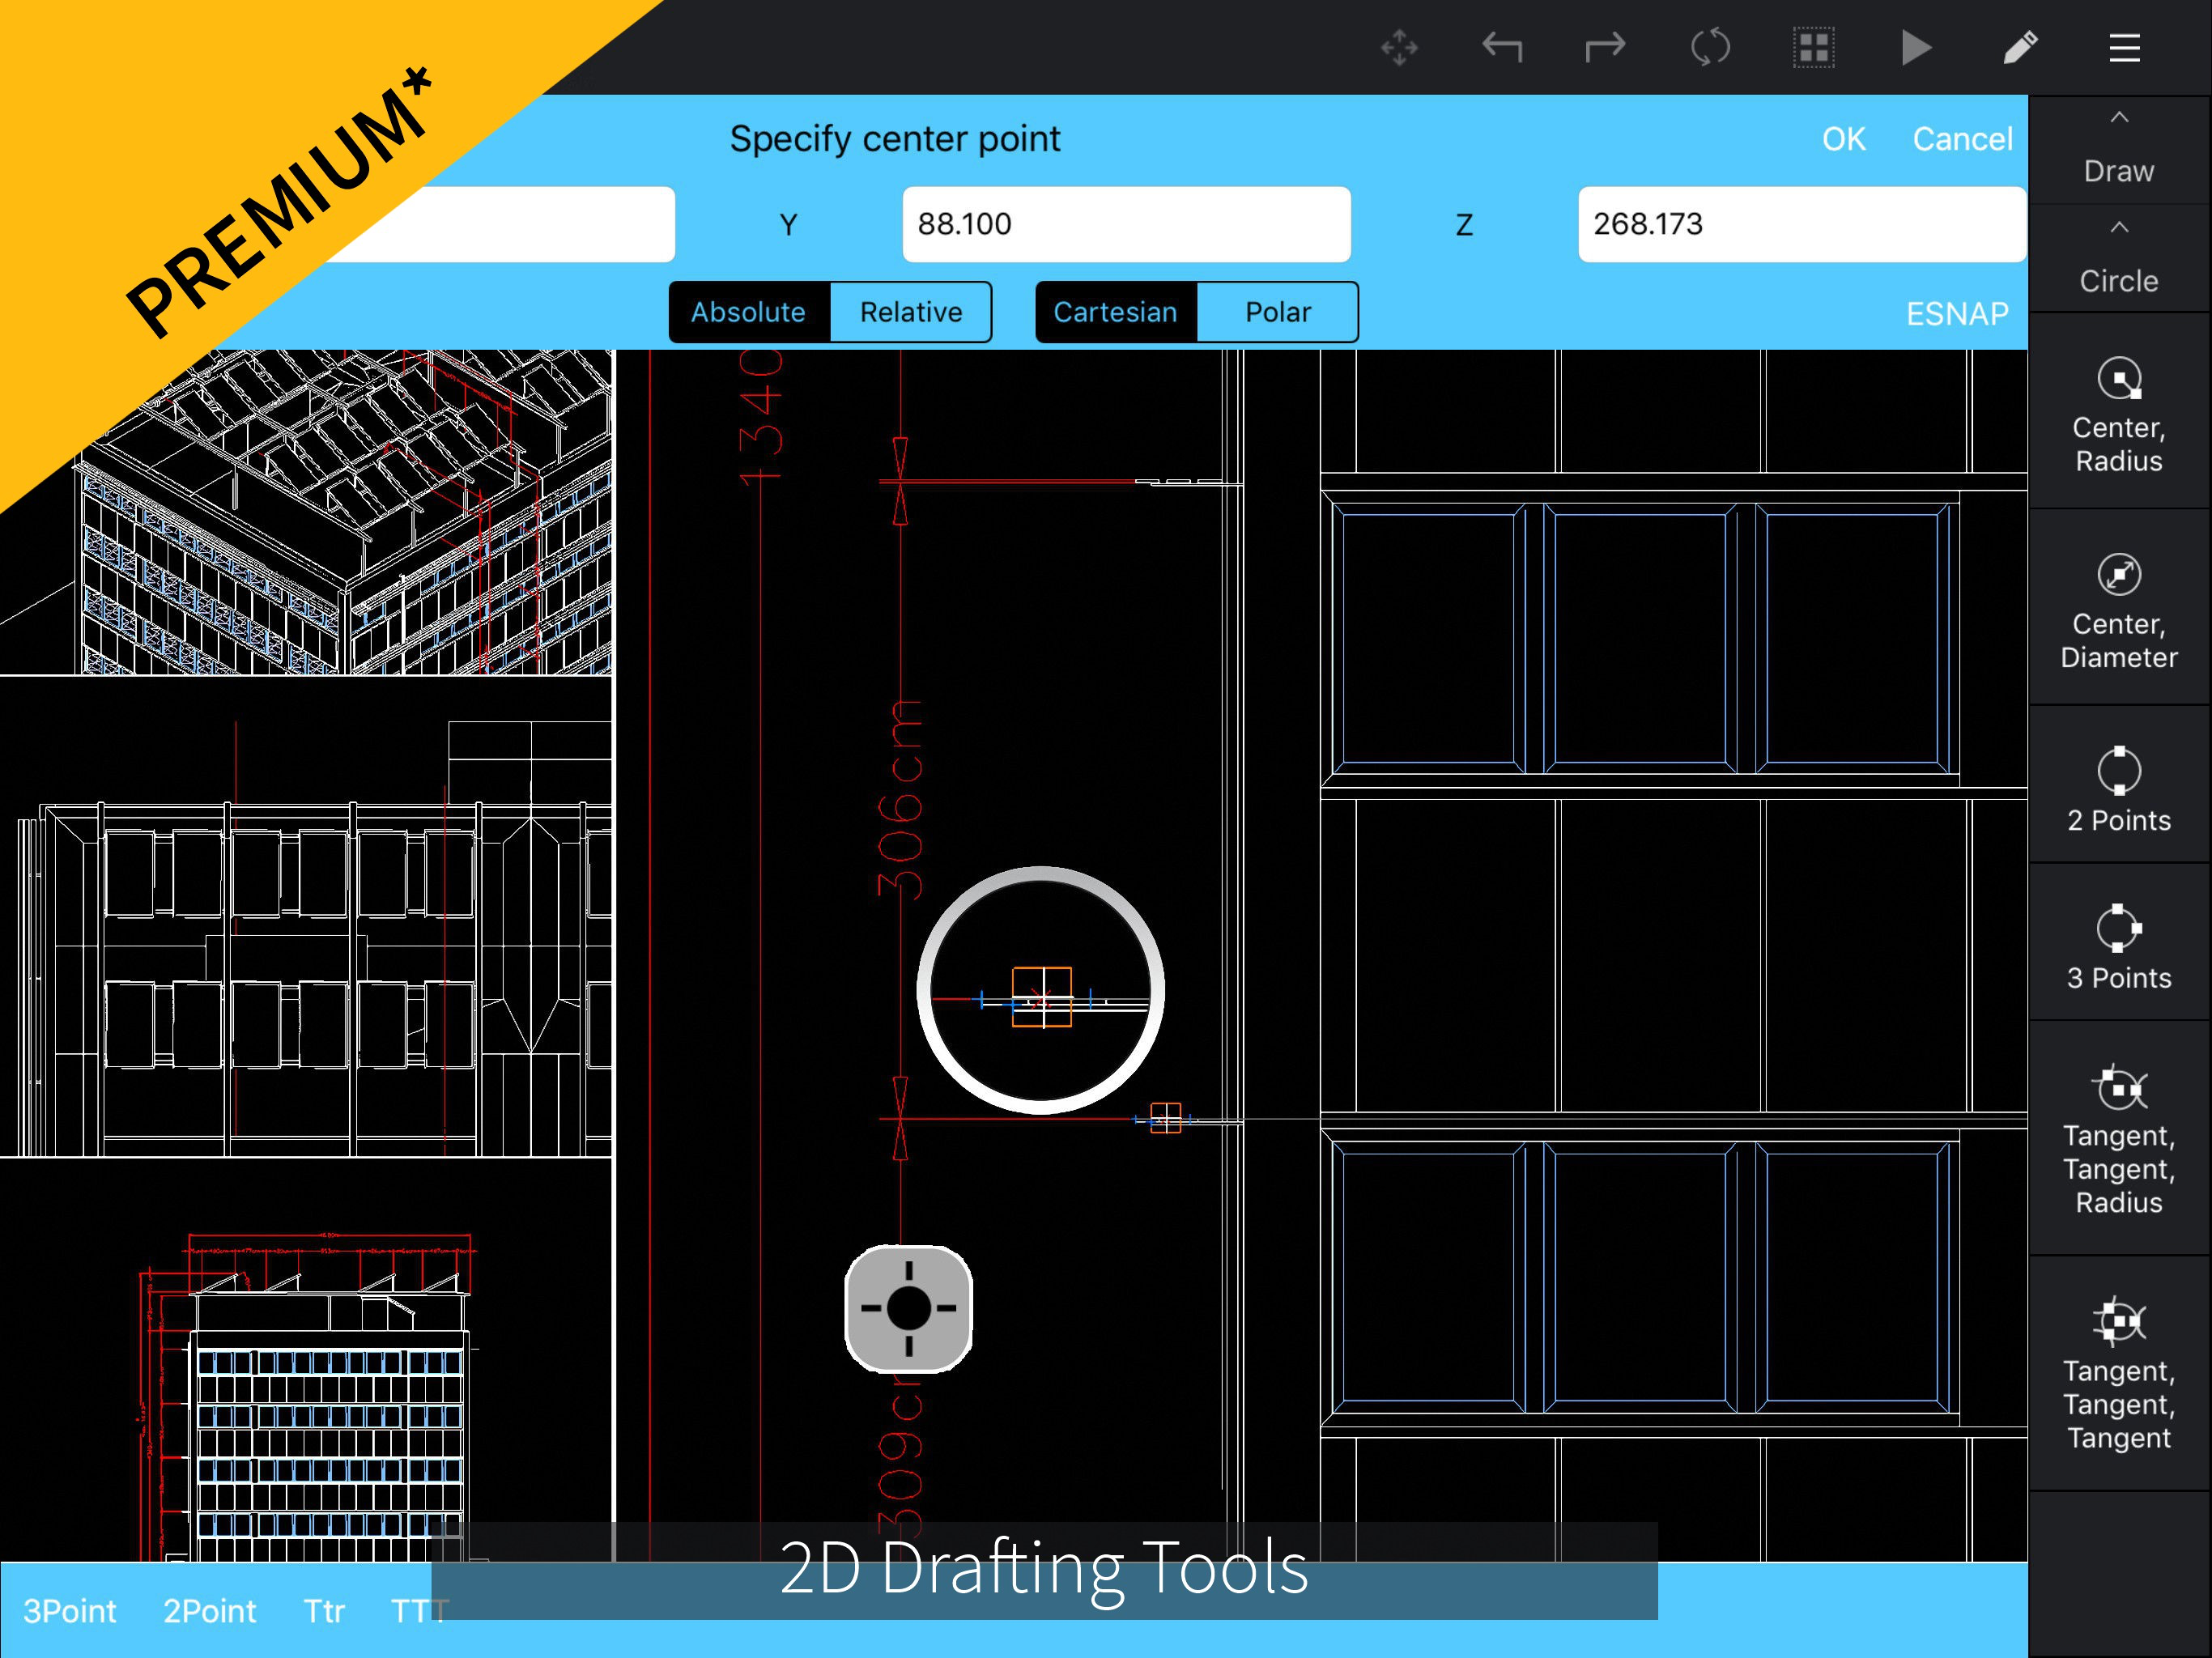Click the redo arrow icon
The width and height of the screenshot is (2212, 1658).
tap(1605, 47)
